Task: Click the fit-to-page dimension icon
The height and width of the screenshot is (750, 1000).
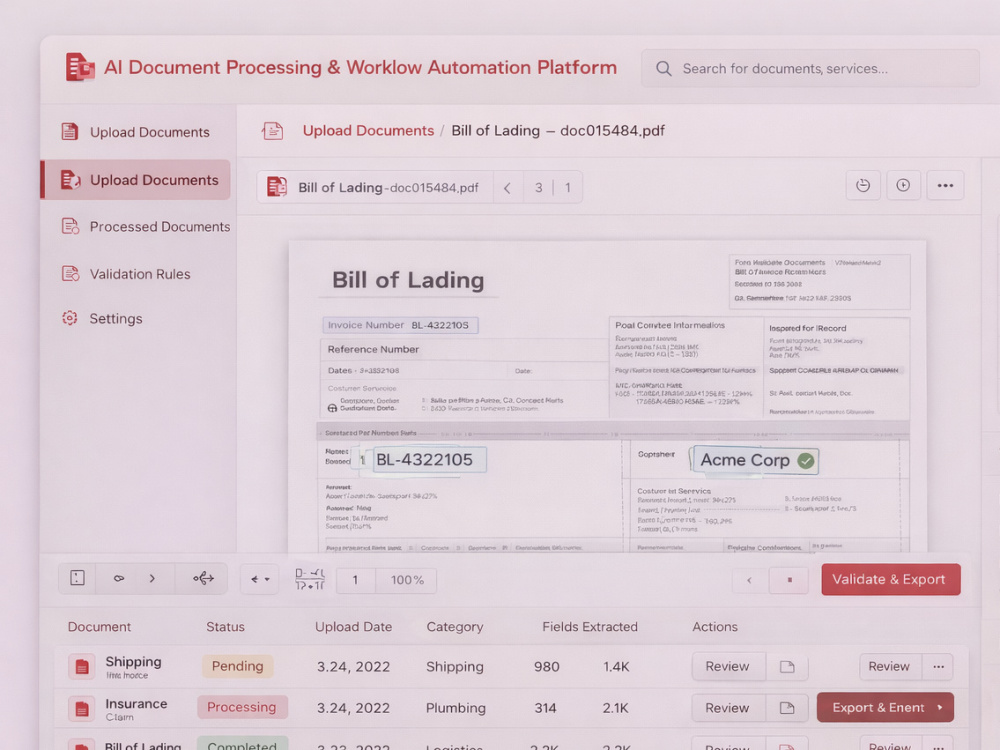Action: (x=310, y=579)
